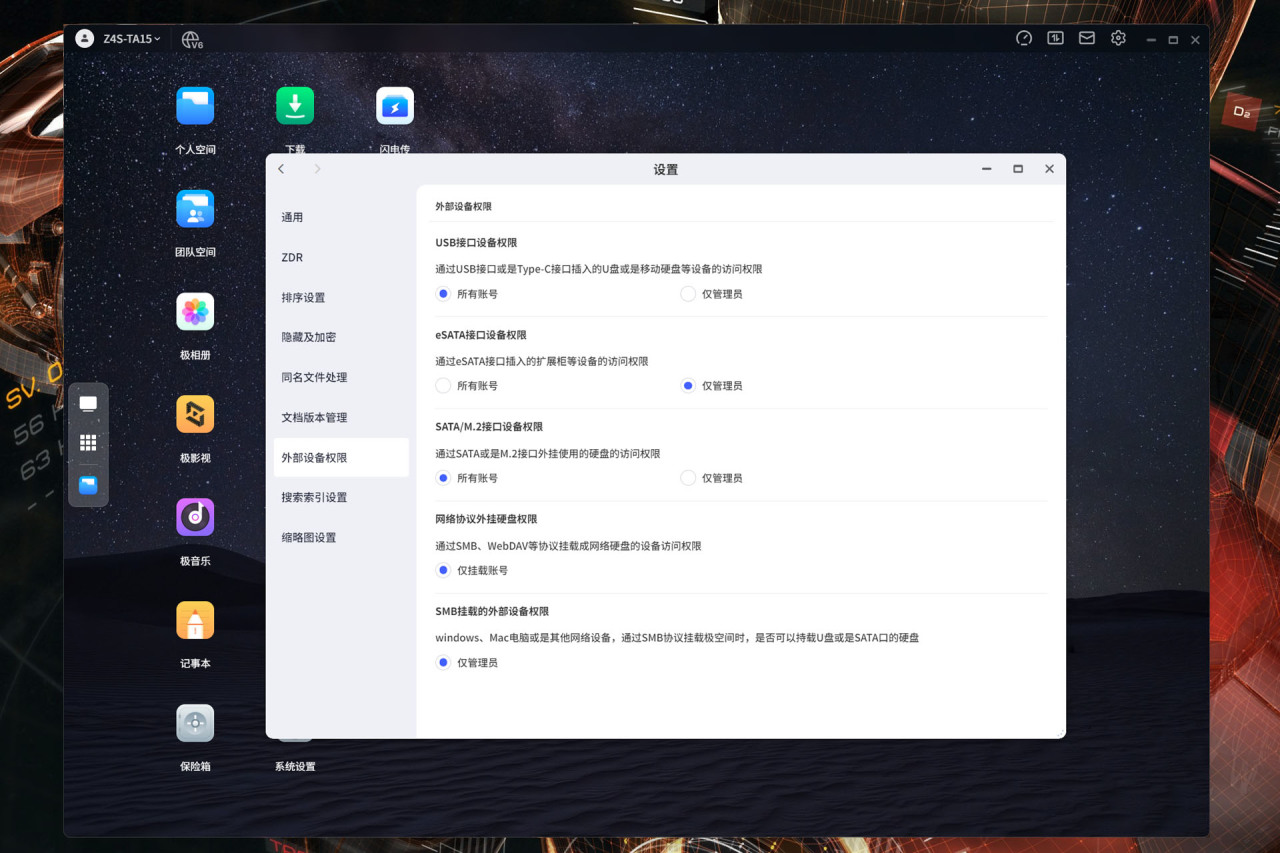
Task: Go to the 隐藏及加密 section
Action: (341, 337)
